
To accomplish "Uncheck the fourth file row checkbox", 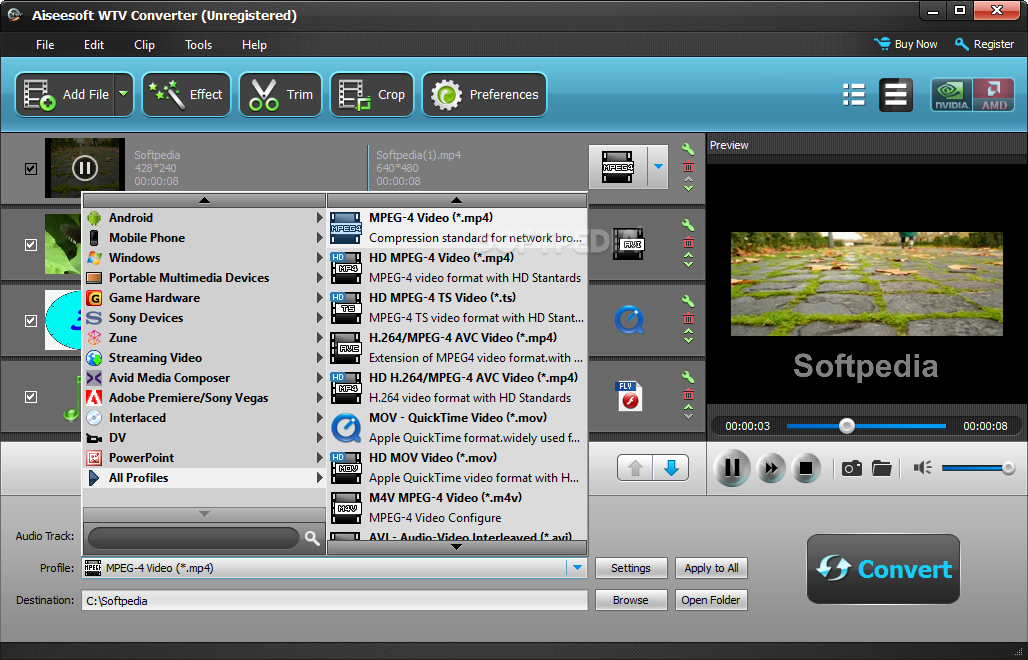I will pyautogui.click(x=31, y=397).
